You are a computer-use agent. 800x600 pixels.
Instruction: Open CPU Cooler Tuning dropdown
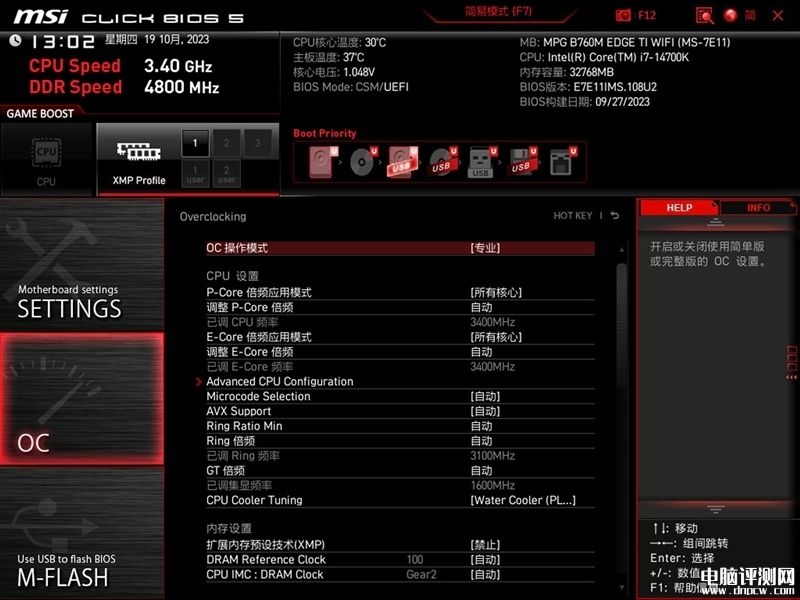[x=400, y=501]
